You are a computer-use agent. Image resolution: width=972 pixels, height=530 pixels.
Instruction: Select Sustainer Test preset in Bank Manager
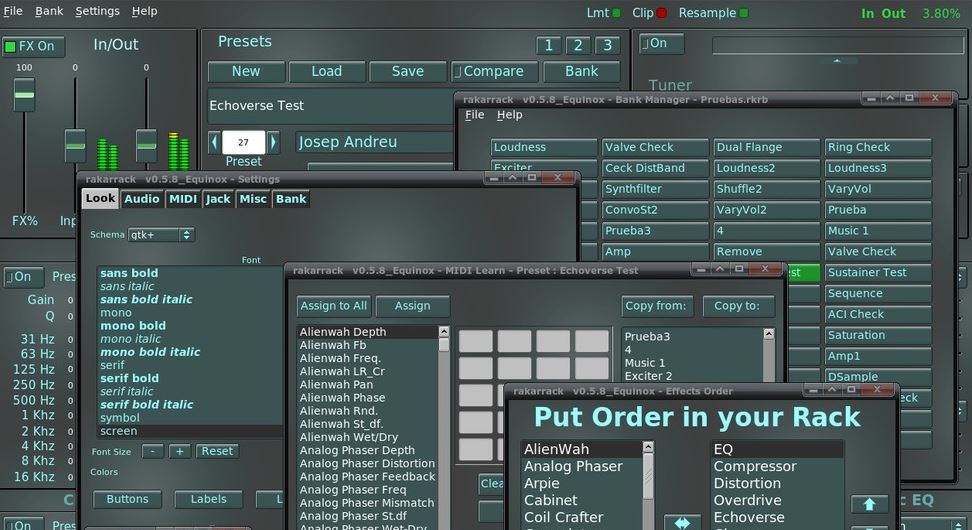tap(878, 273)
